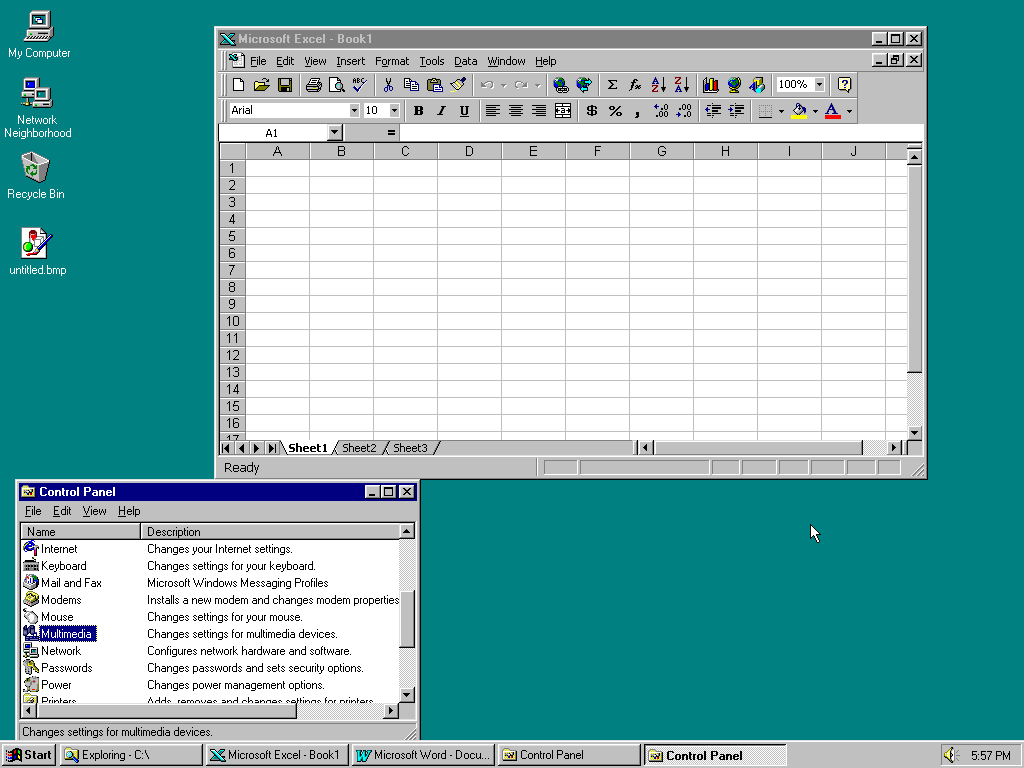The height and width of the screenshot is (768, 1024).
Task: Open the Control Panel View menu
Action: pos(94,511)
